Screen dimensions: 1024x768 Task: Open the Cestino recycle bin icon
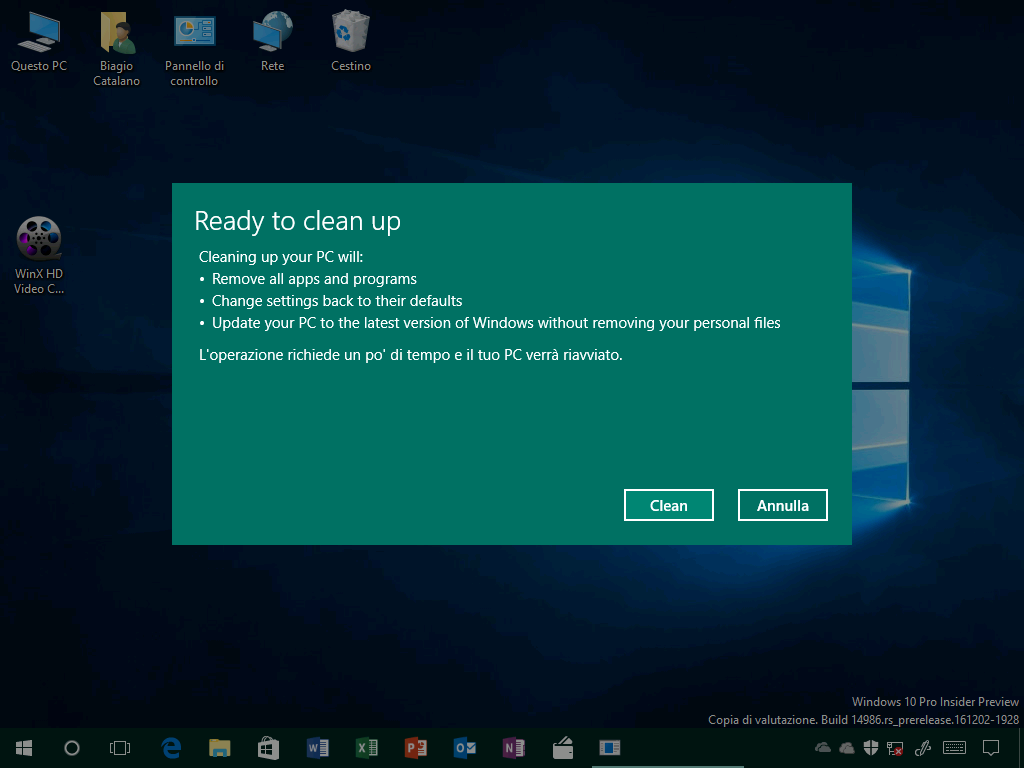click(x=351, y=40)
